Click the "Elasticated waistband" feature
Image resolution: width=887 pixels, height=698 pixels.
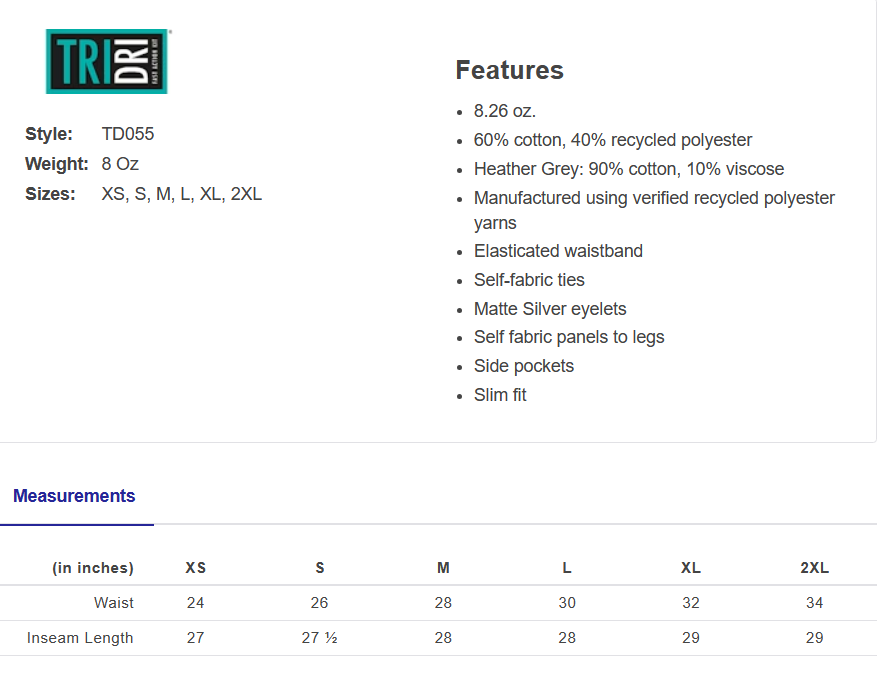(558, 251)
